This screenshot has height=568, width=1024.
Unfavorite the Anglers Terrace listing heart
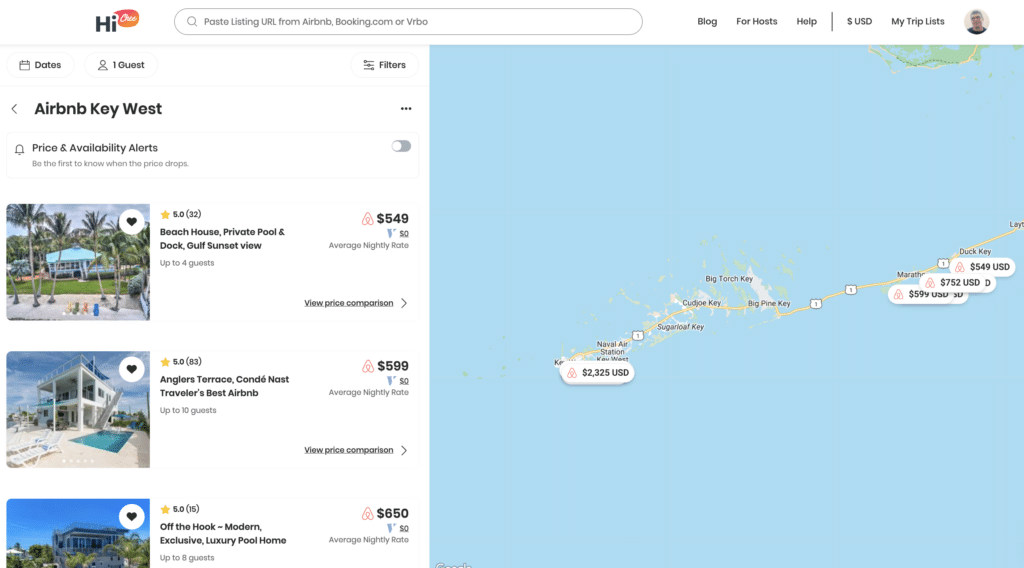point(131,370)
